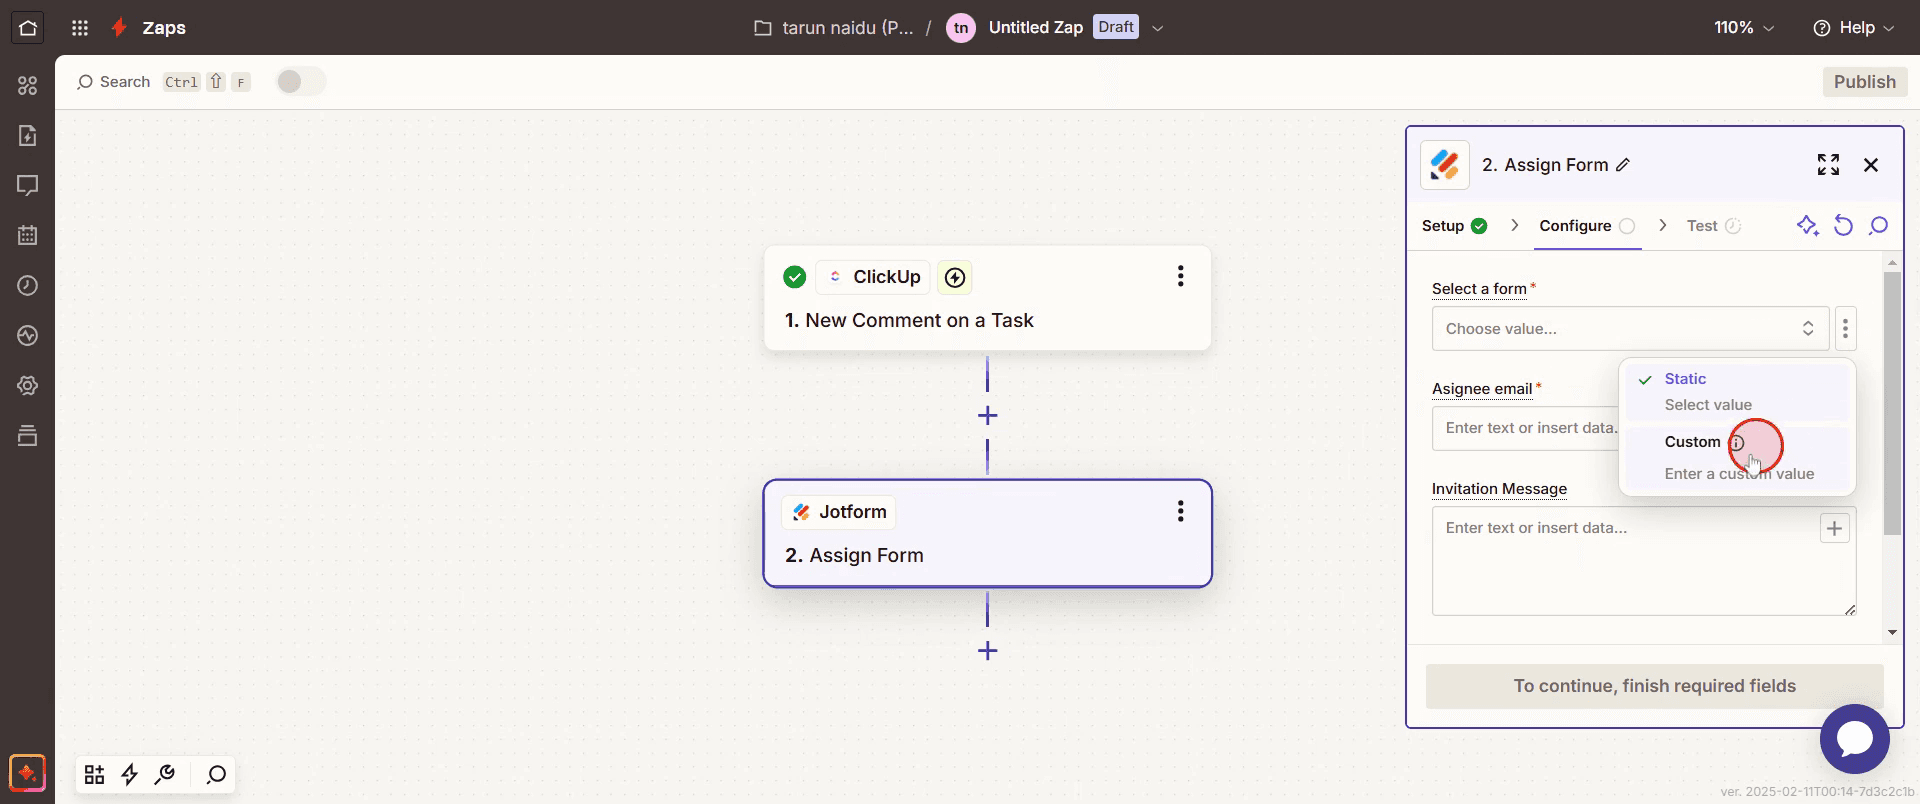Click the info icon next to Custom

click(x=1737, y=443)
